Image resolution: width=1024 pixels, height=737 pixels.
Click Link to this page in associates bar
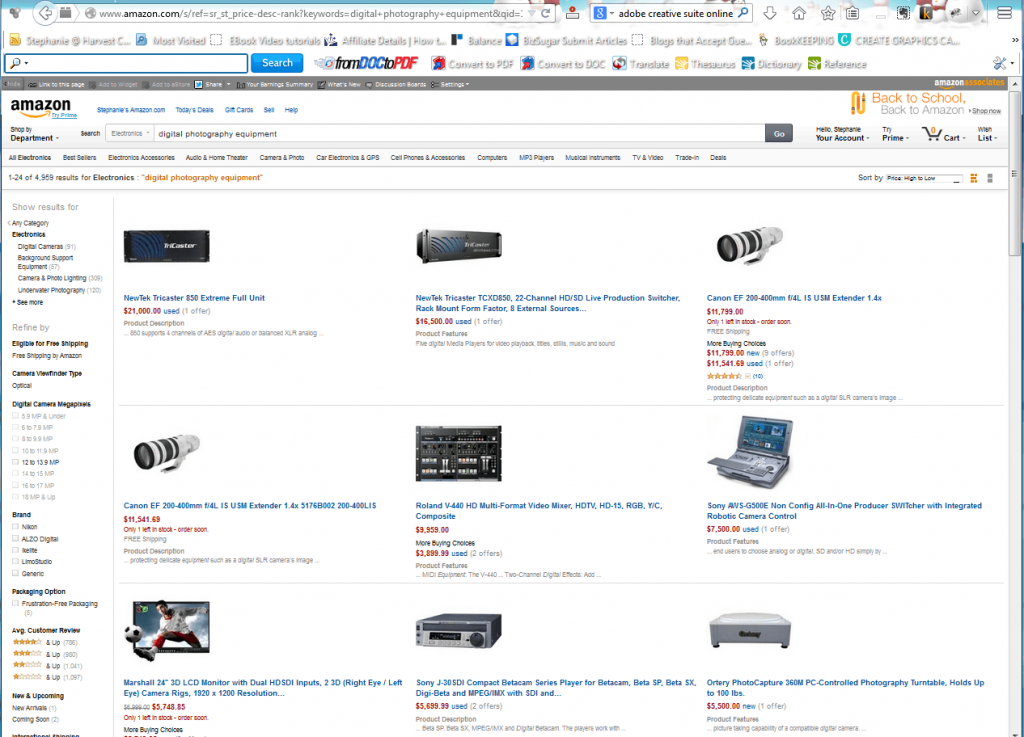point(56,84)
